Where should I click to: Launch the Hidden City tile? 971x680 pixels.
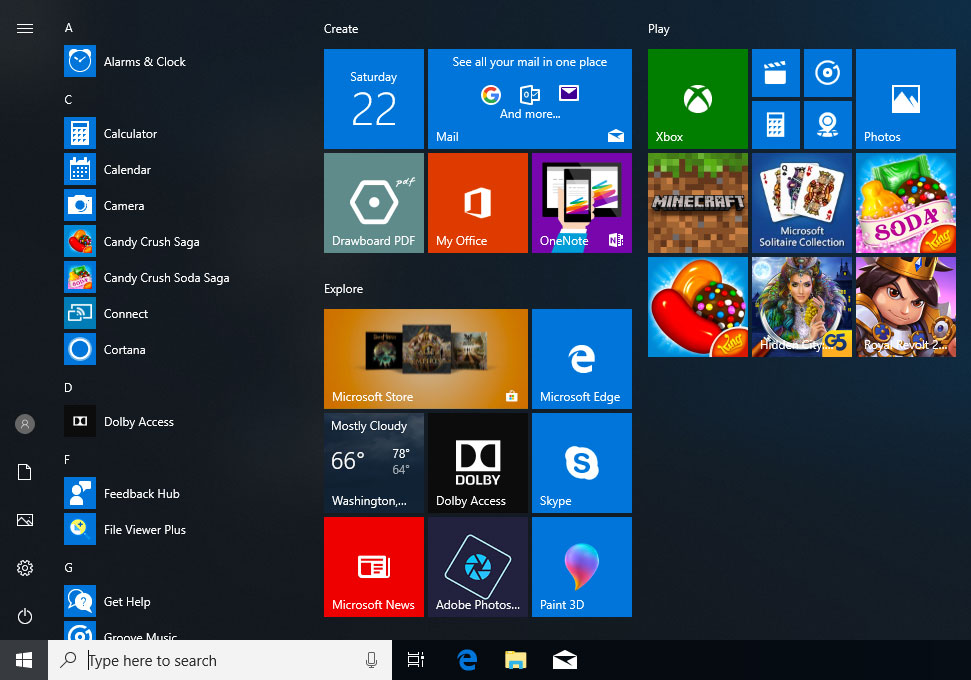pos(802,307)
